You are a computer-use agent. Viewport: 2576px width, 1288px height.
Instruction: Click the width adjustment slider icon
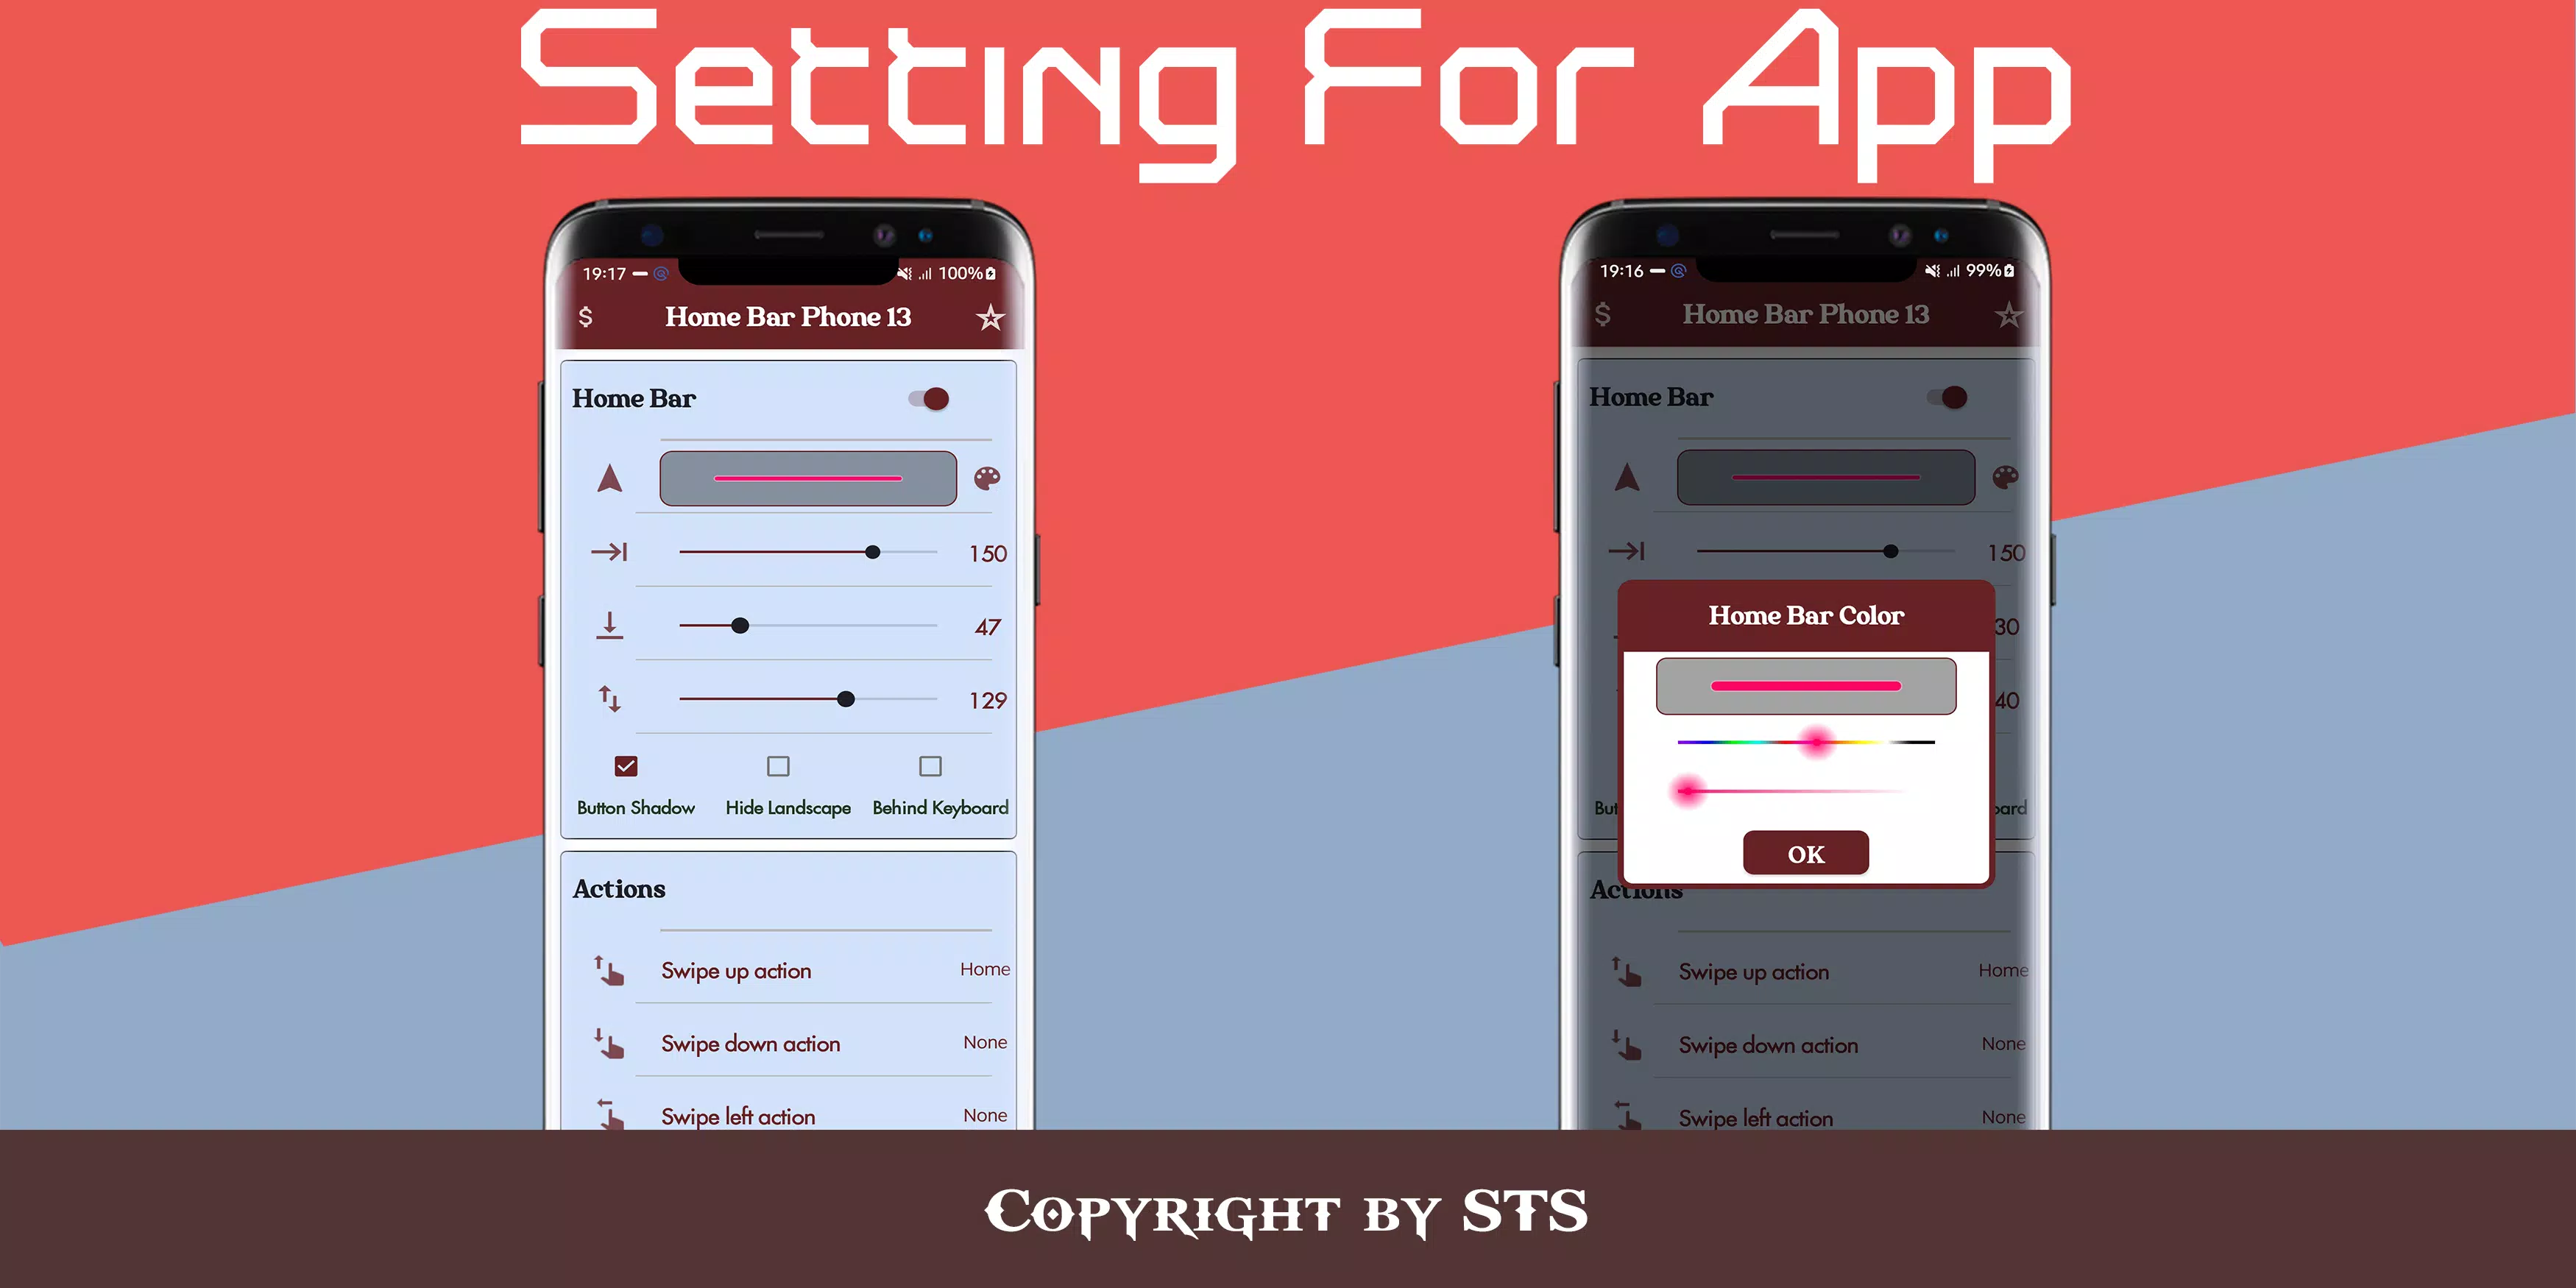[606, 552]
